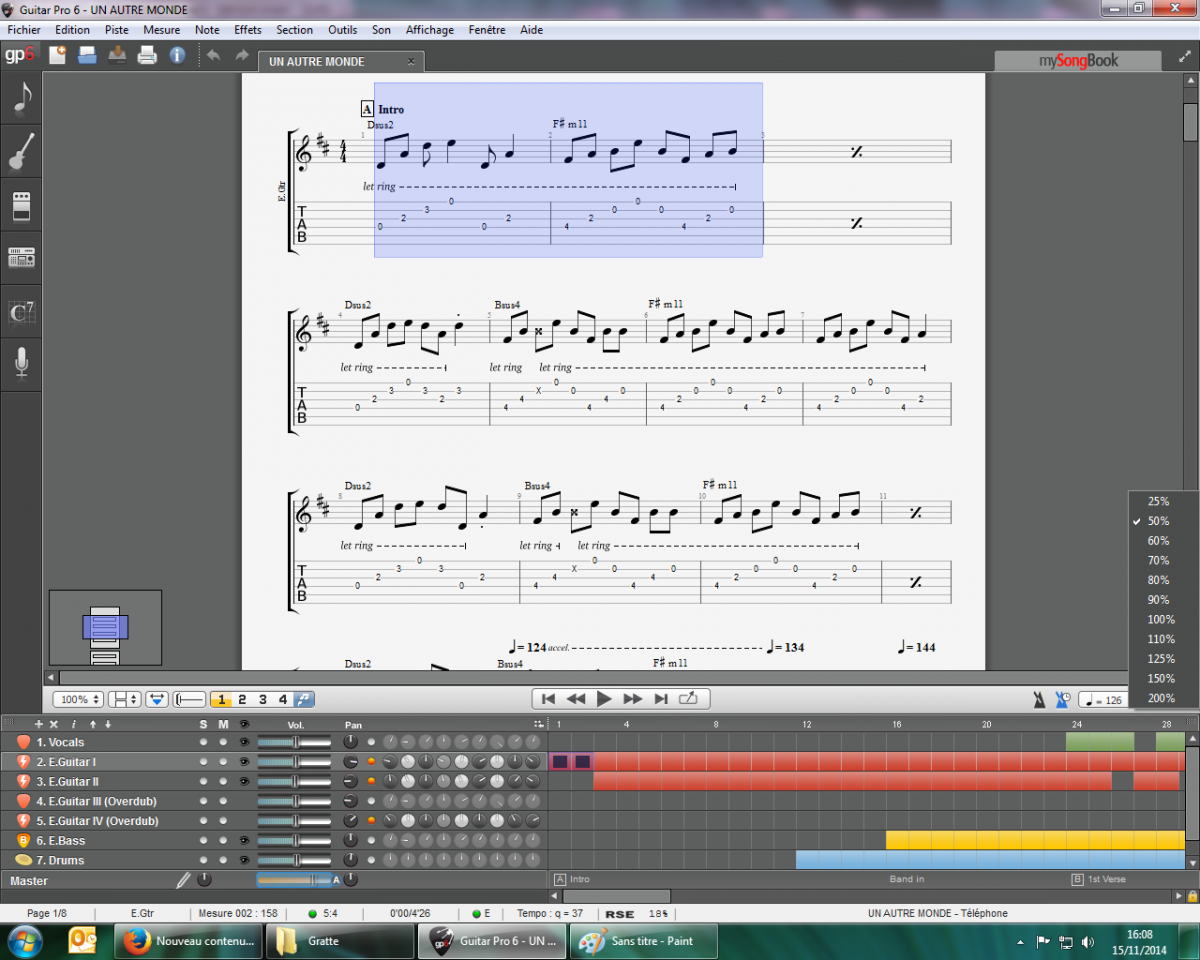Open the mastering rack panel icon
1200x960 pixels.
[22, 259]
